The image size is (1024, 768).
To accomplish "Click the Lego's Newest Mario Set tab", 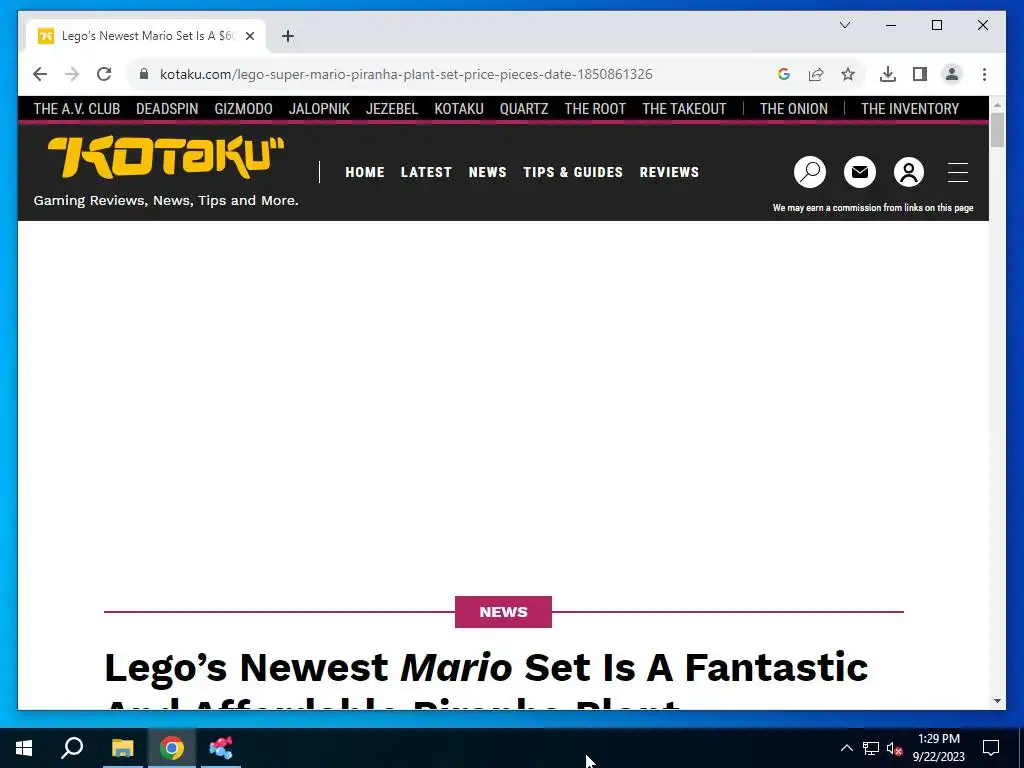I will [x=147, y=36].
